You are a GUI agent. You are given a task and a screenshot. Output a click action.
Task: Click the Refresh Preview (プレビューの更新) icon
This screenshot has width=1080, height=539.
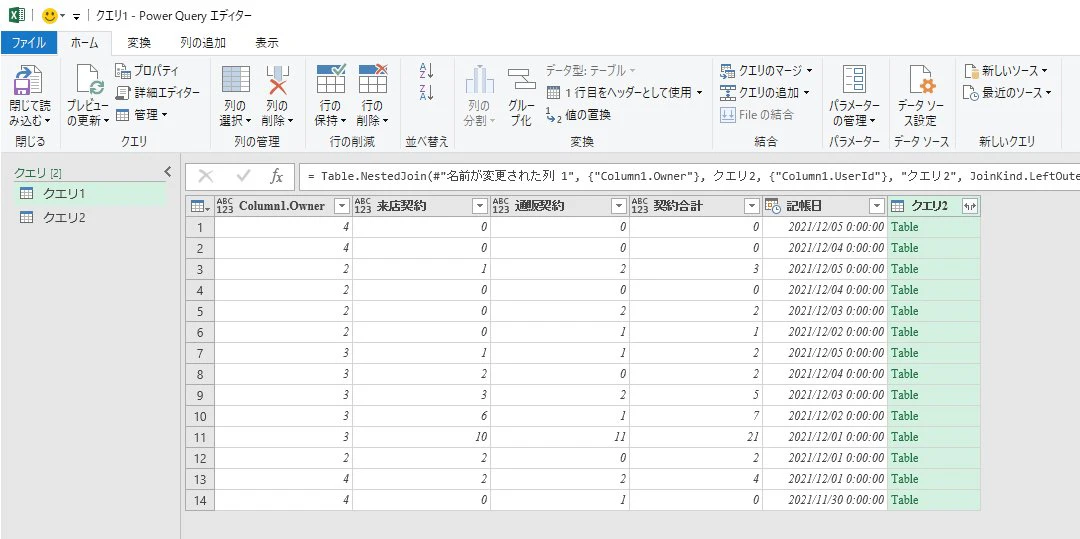coord(90,81)
